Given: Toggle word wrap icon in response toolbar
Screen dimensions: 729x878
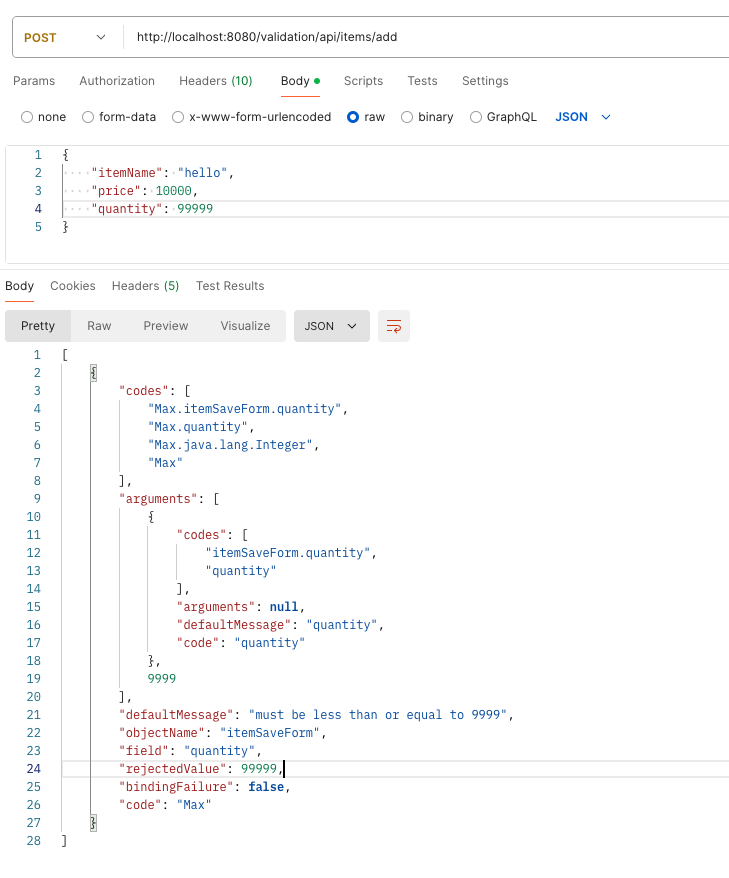Looking at the screenshot, I should [x=394, y=326].
